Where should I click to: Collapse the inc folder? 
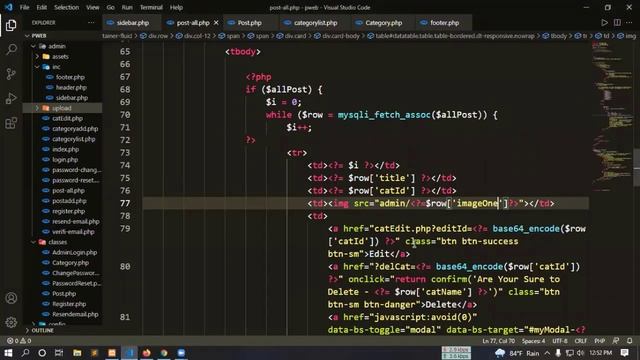click(37, 67)
